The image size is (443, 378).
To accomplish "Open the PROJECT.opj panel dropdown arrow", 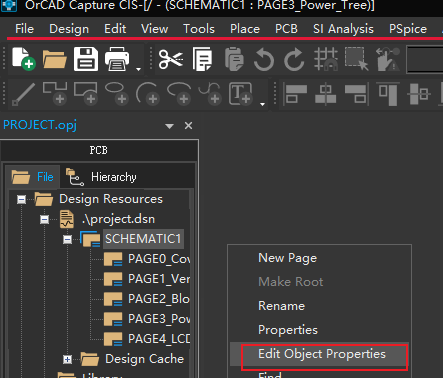I will [x=169, y=126].
